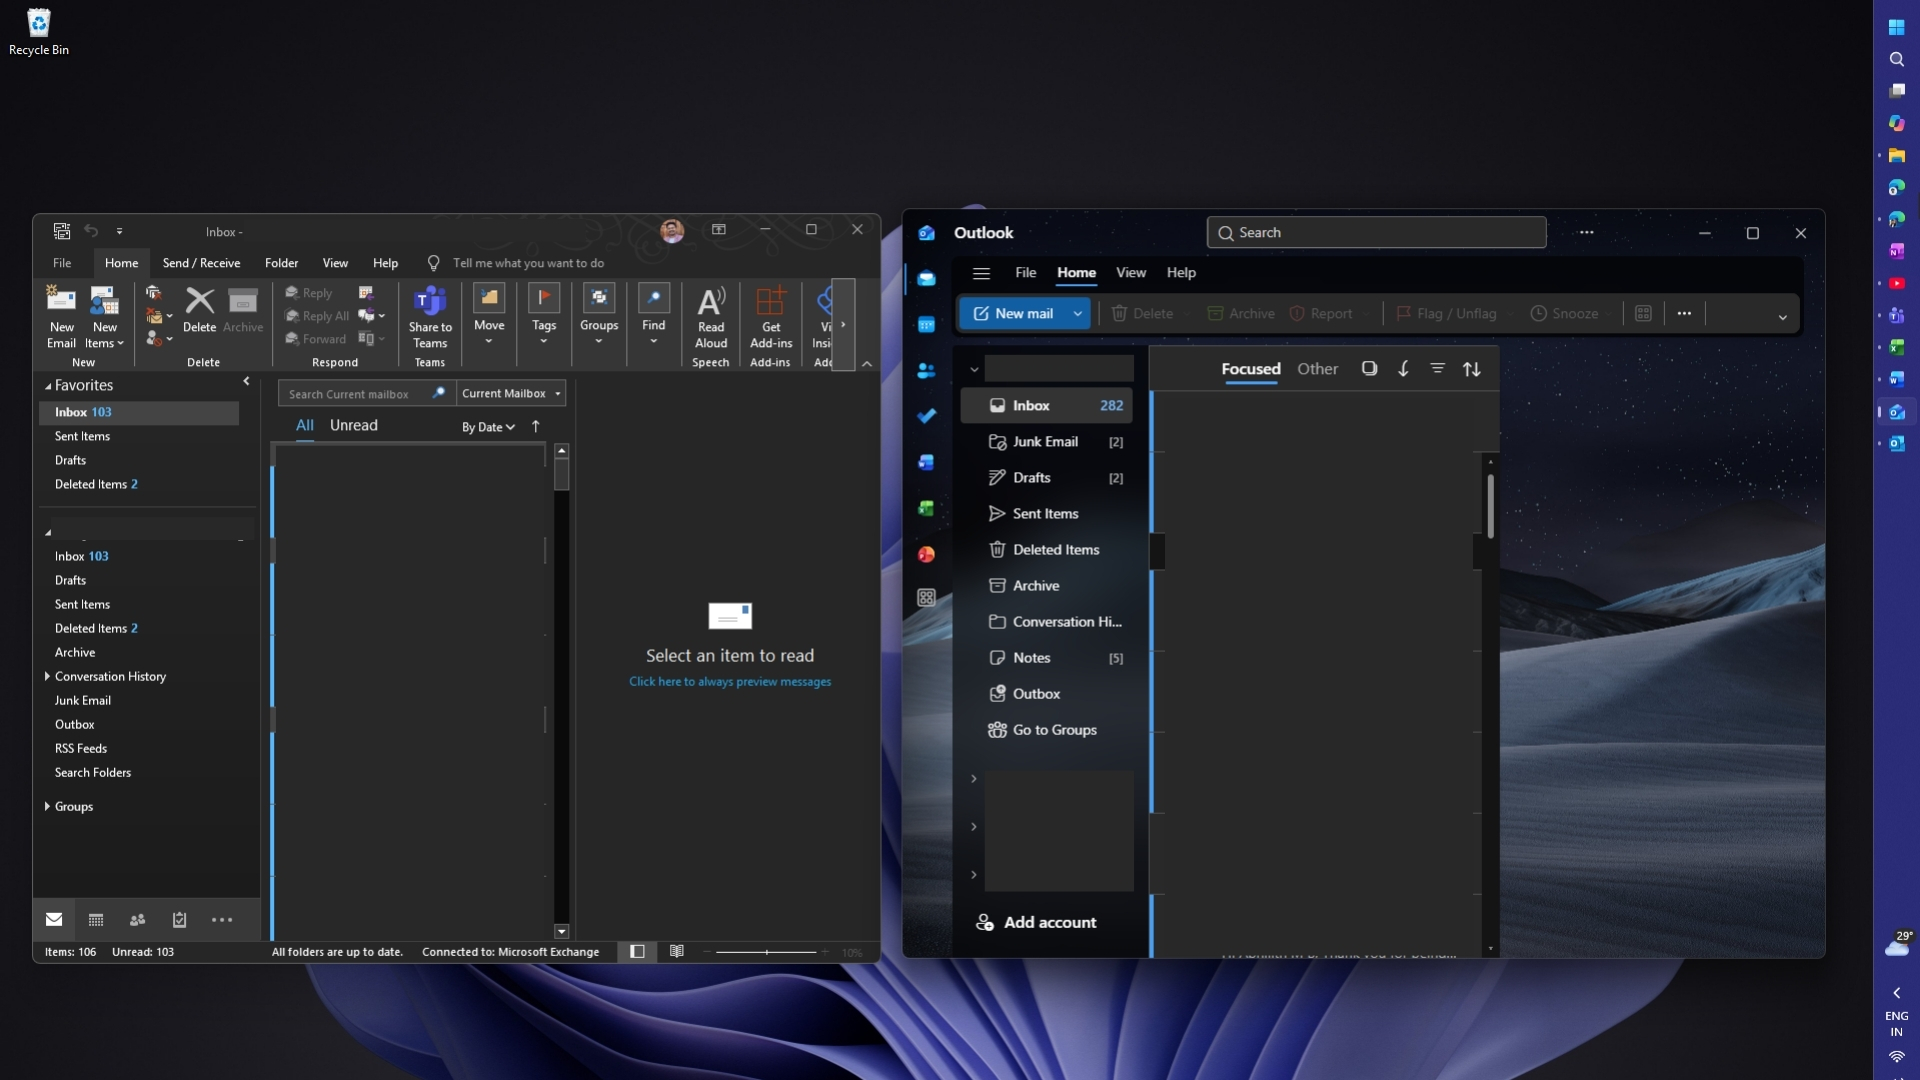Click New mail button in new Outlook
The width and height of the screenshot is (1920, 1080).
[1012, 314]
